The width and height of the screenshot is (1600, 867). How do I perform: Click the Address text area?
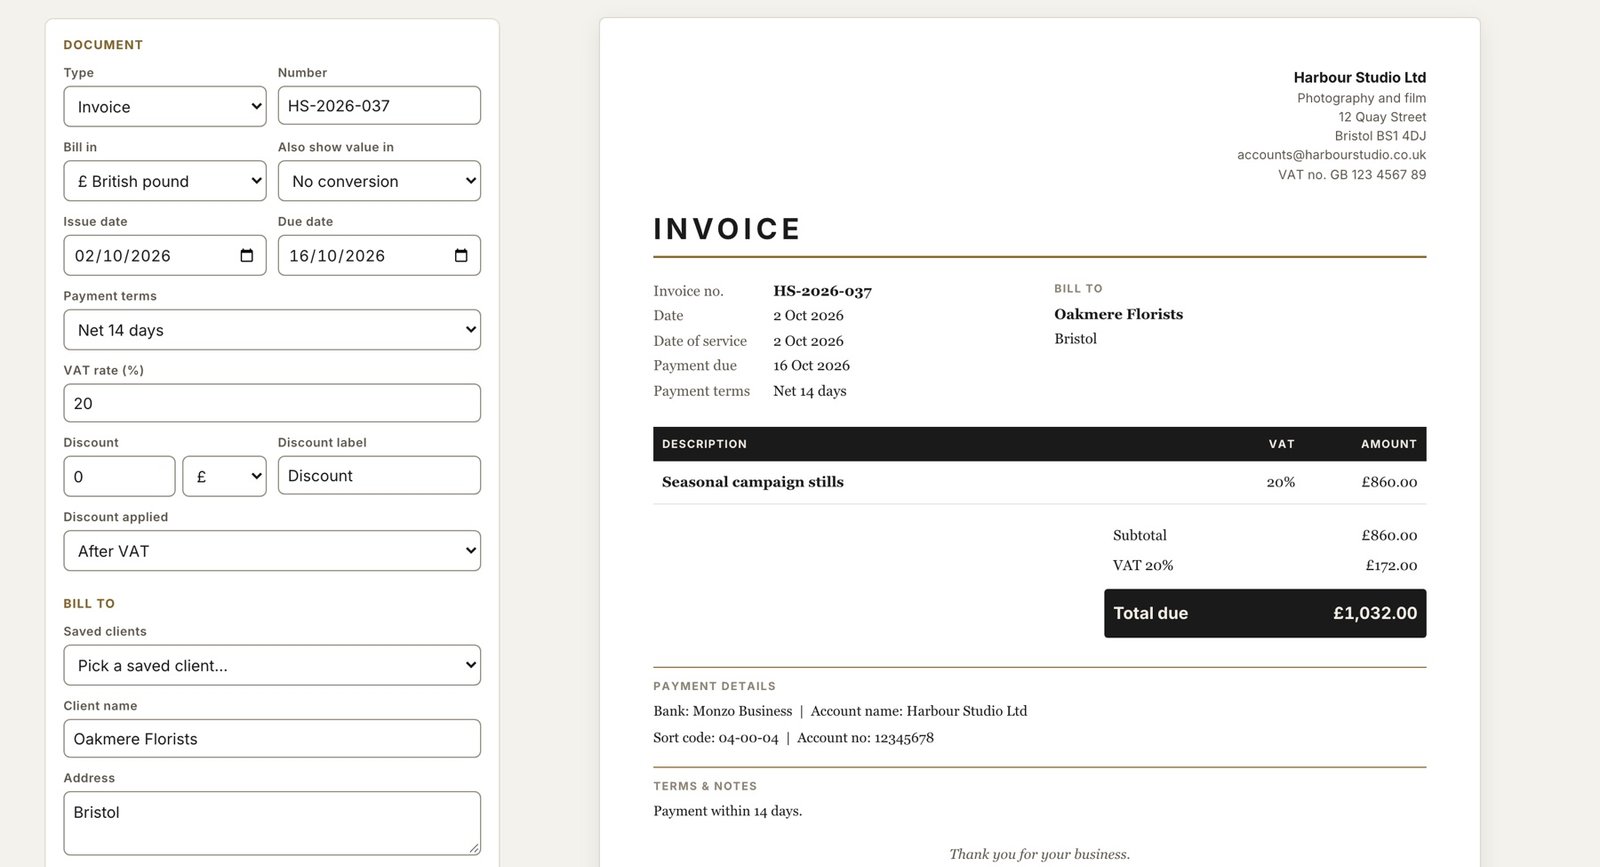[272, 823]
